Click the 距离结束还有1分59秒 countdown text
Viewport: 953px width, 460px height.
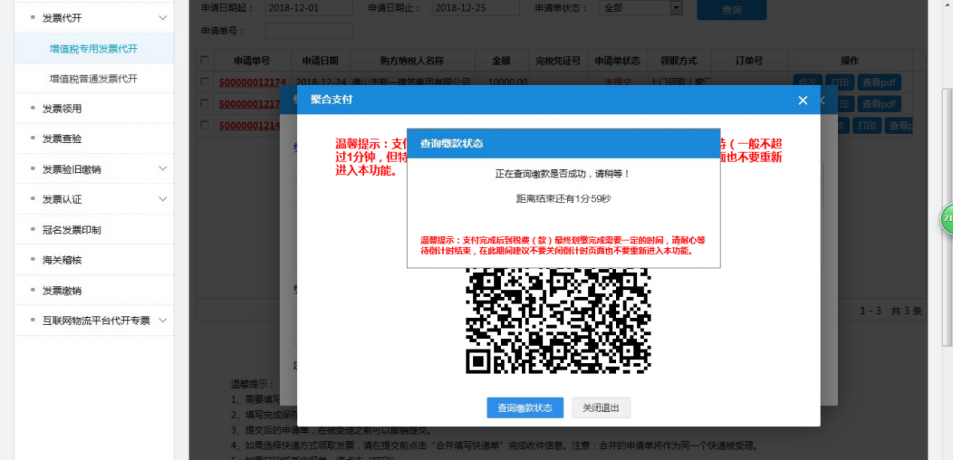pos(563,198)
